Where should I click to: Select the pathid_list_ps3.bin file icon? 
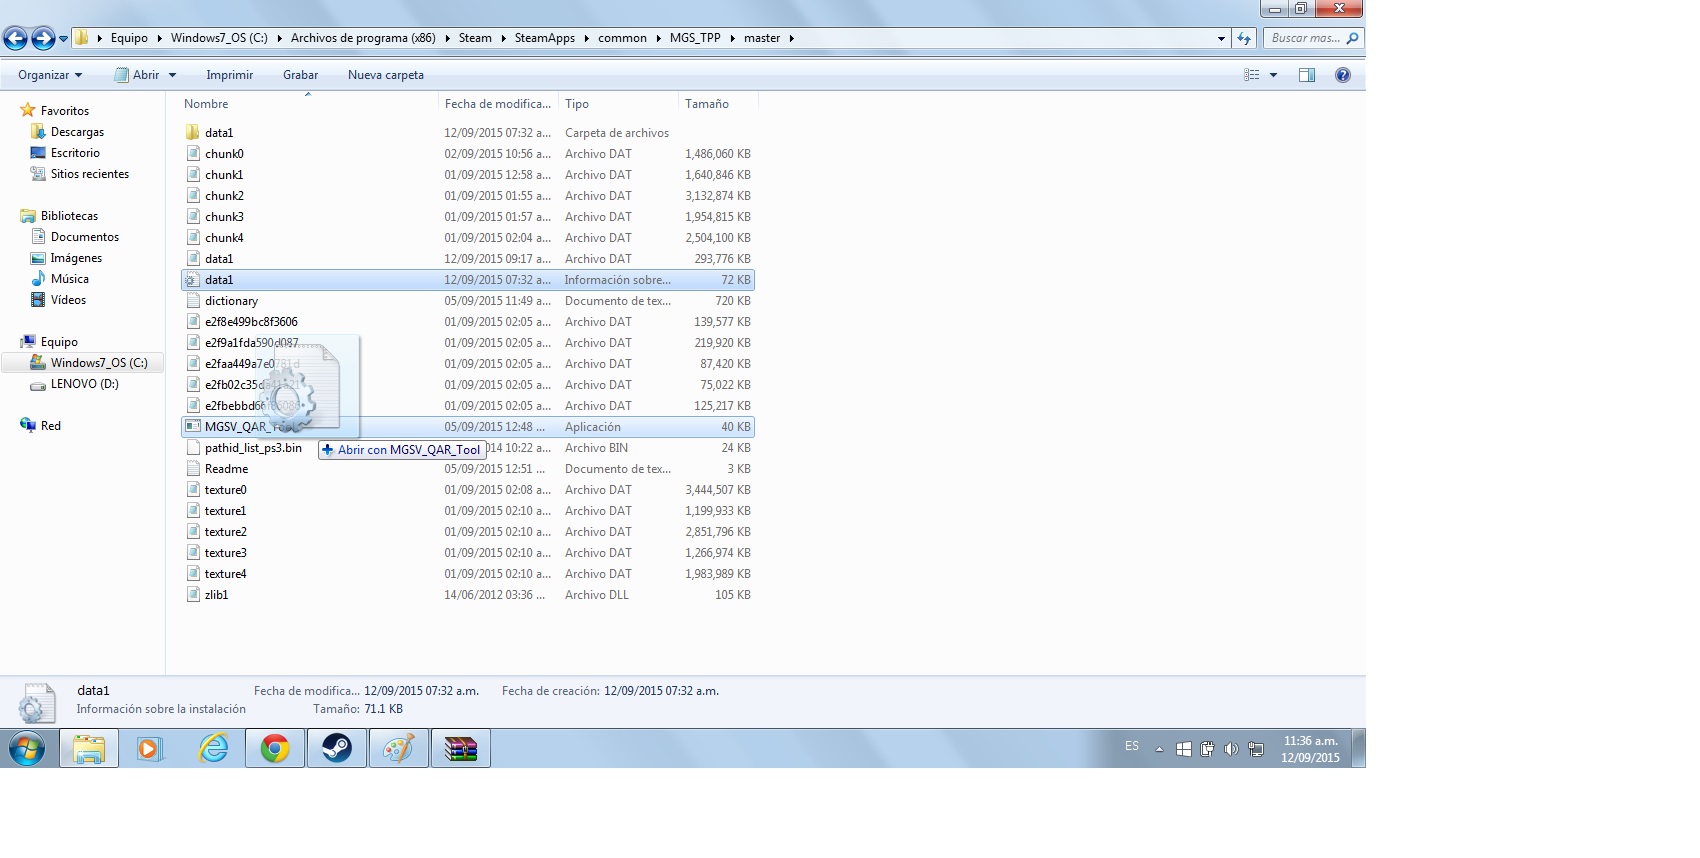(x=193, y=448)
